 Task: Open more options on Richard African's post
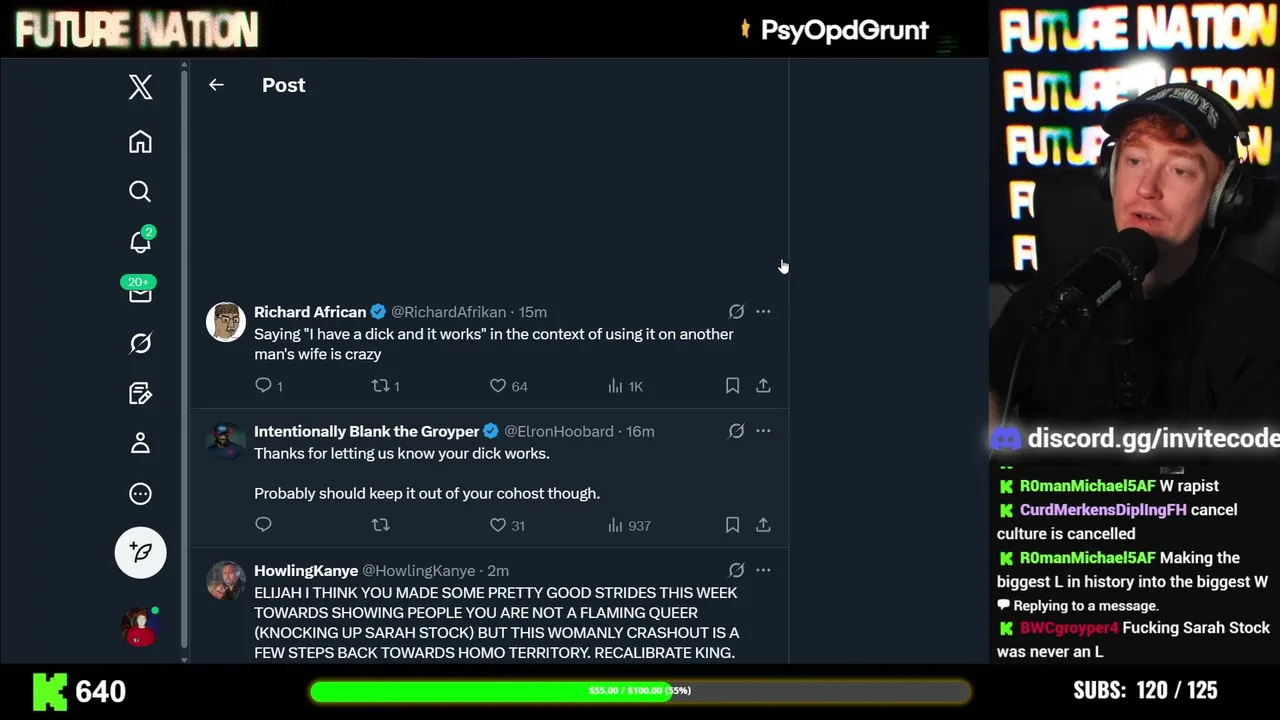[763, 312]
